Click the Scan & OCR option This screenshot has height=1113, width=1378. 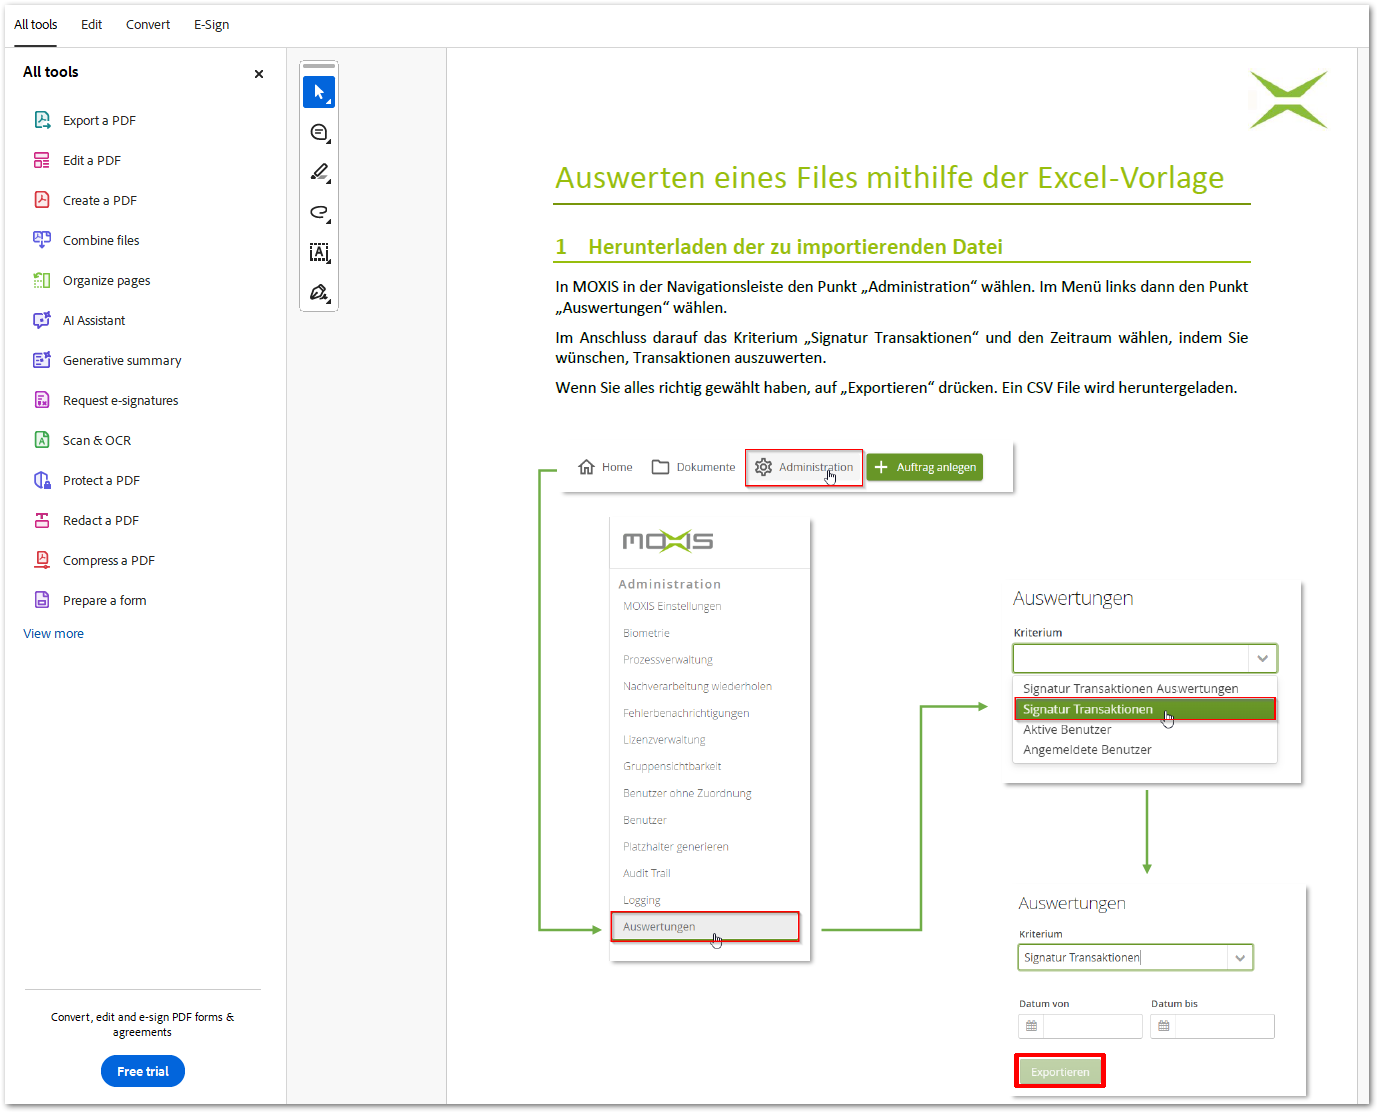96,440
